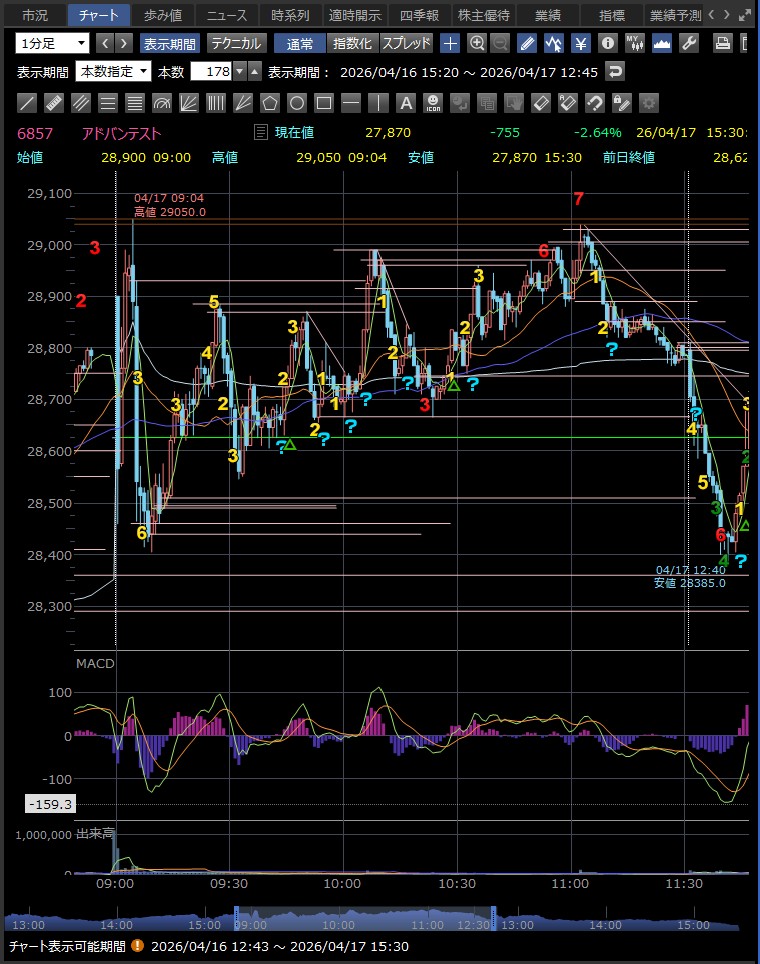
Task: Select the trend line drawing tool
Action: [x=28, y=103]
